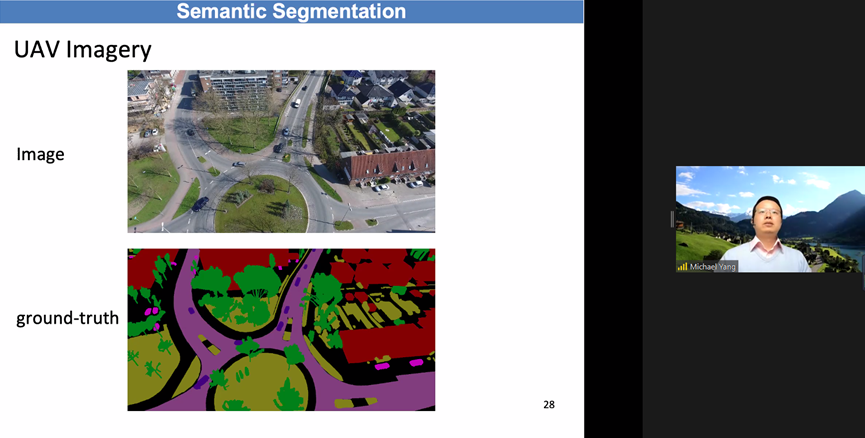Click slide number 28
The image size is (865, 438).
pos(548,404)
